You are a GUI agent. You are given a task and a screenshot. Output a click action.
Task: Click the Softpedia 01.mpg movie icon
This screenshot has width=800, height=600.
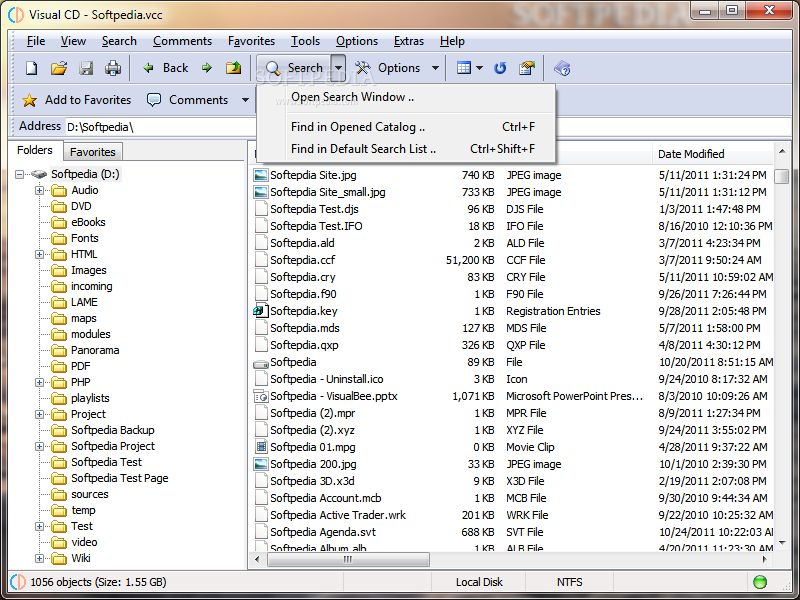261,447
